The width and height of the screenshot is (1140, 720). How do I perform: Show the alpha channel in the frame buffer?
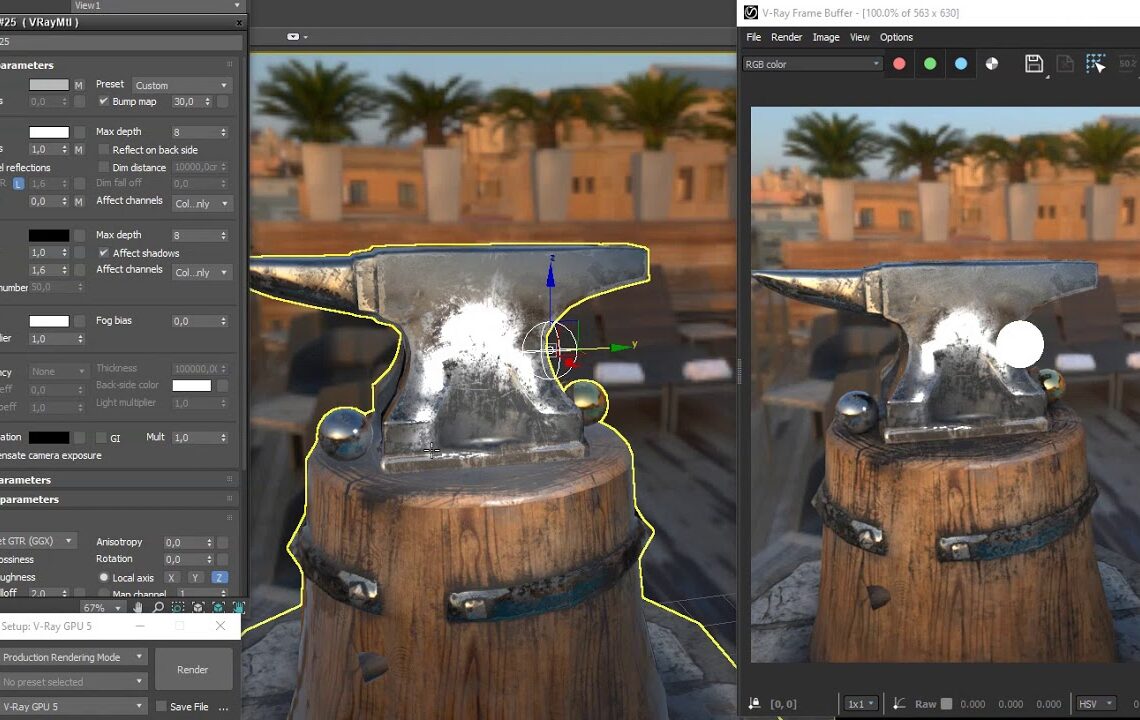[991, 63]
